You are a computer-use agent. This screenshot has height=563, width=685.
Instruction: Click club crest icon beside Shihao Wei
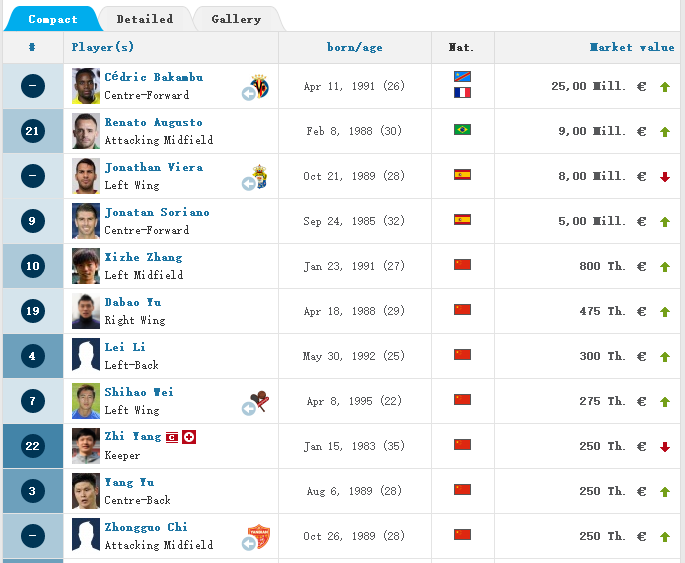tap(259, 400)
